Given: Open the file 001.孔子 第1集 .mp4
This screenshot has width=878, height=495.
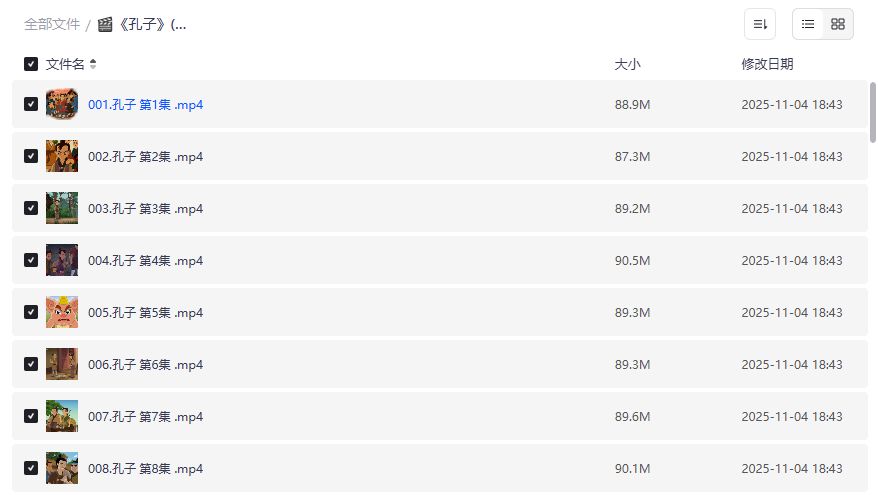Looking at the screenshot, I should click(x=146, y=104).
